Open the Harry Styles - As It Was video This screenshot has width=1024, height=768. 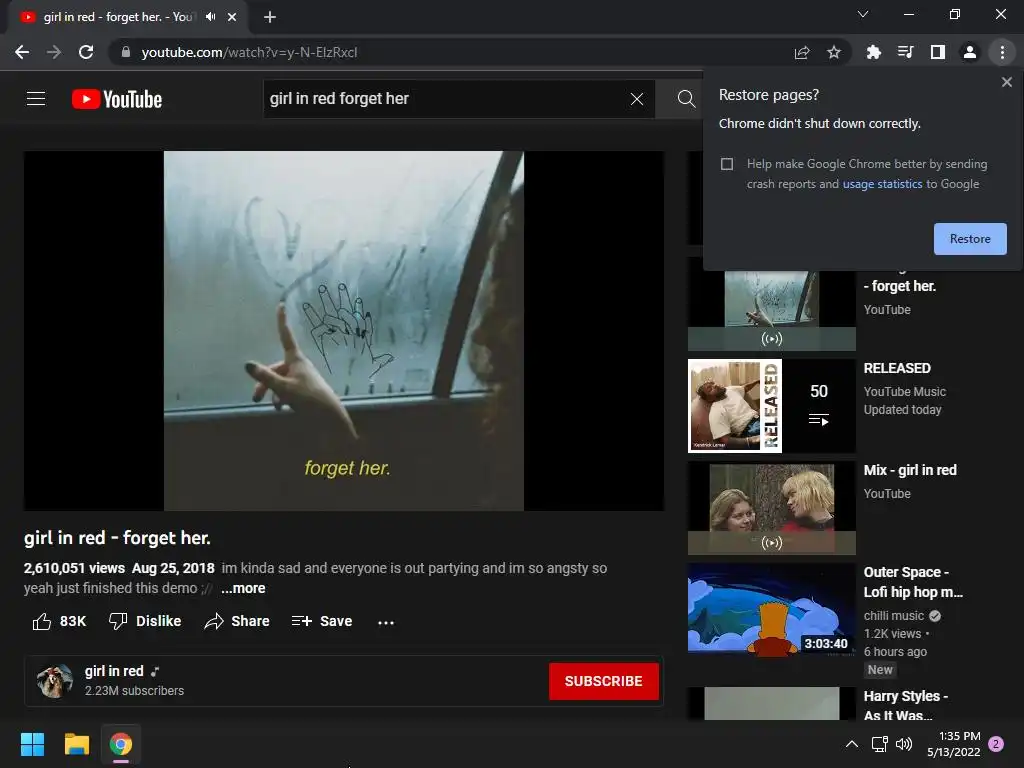coord(906,705)
